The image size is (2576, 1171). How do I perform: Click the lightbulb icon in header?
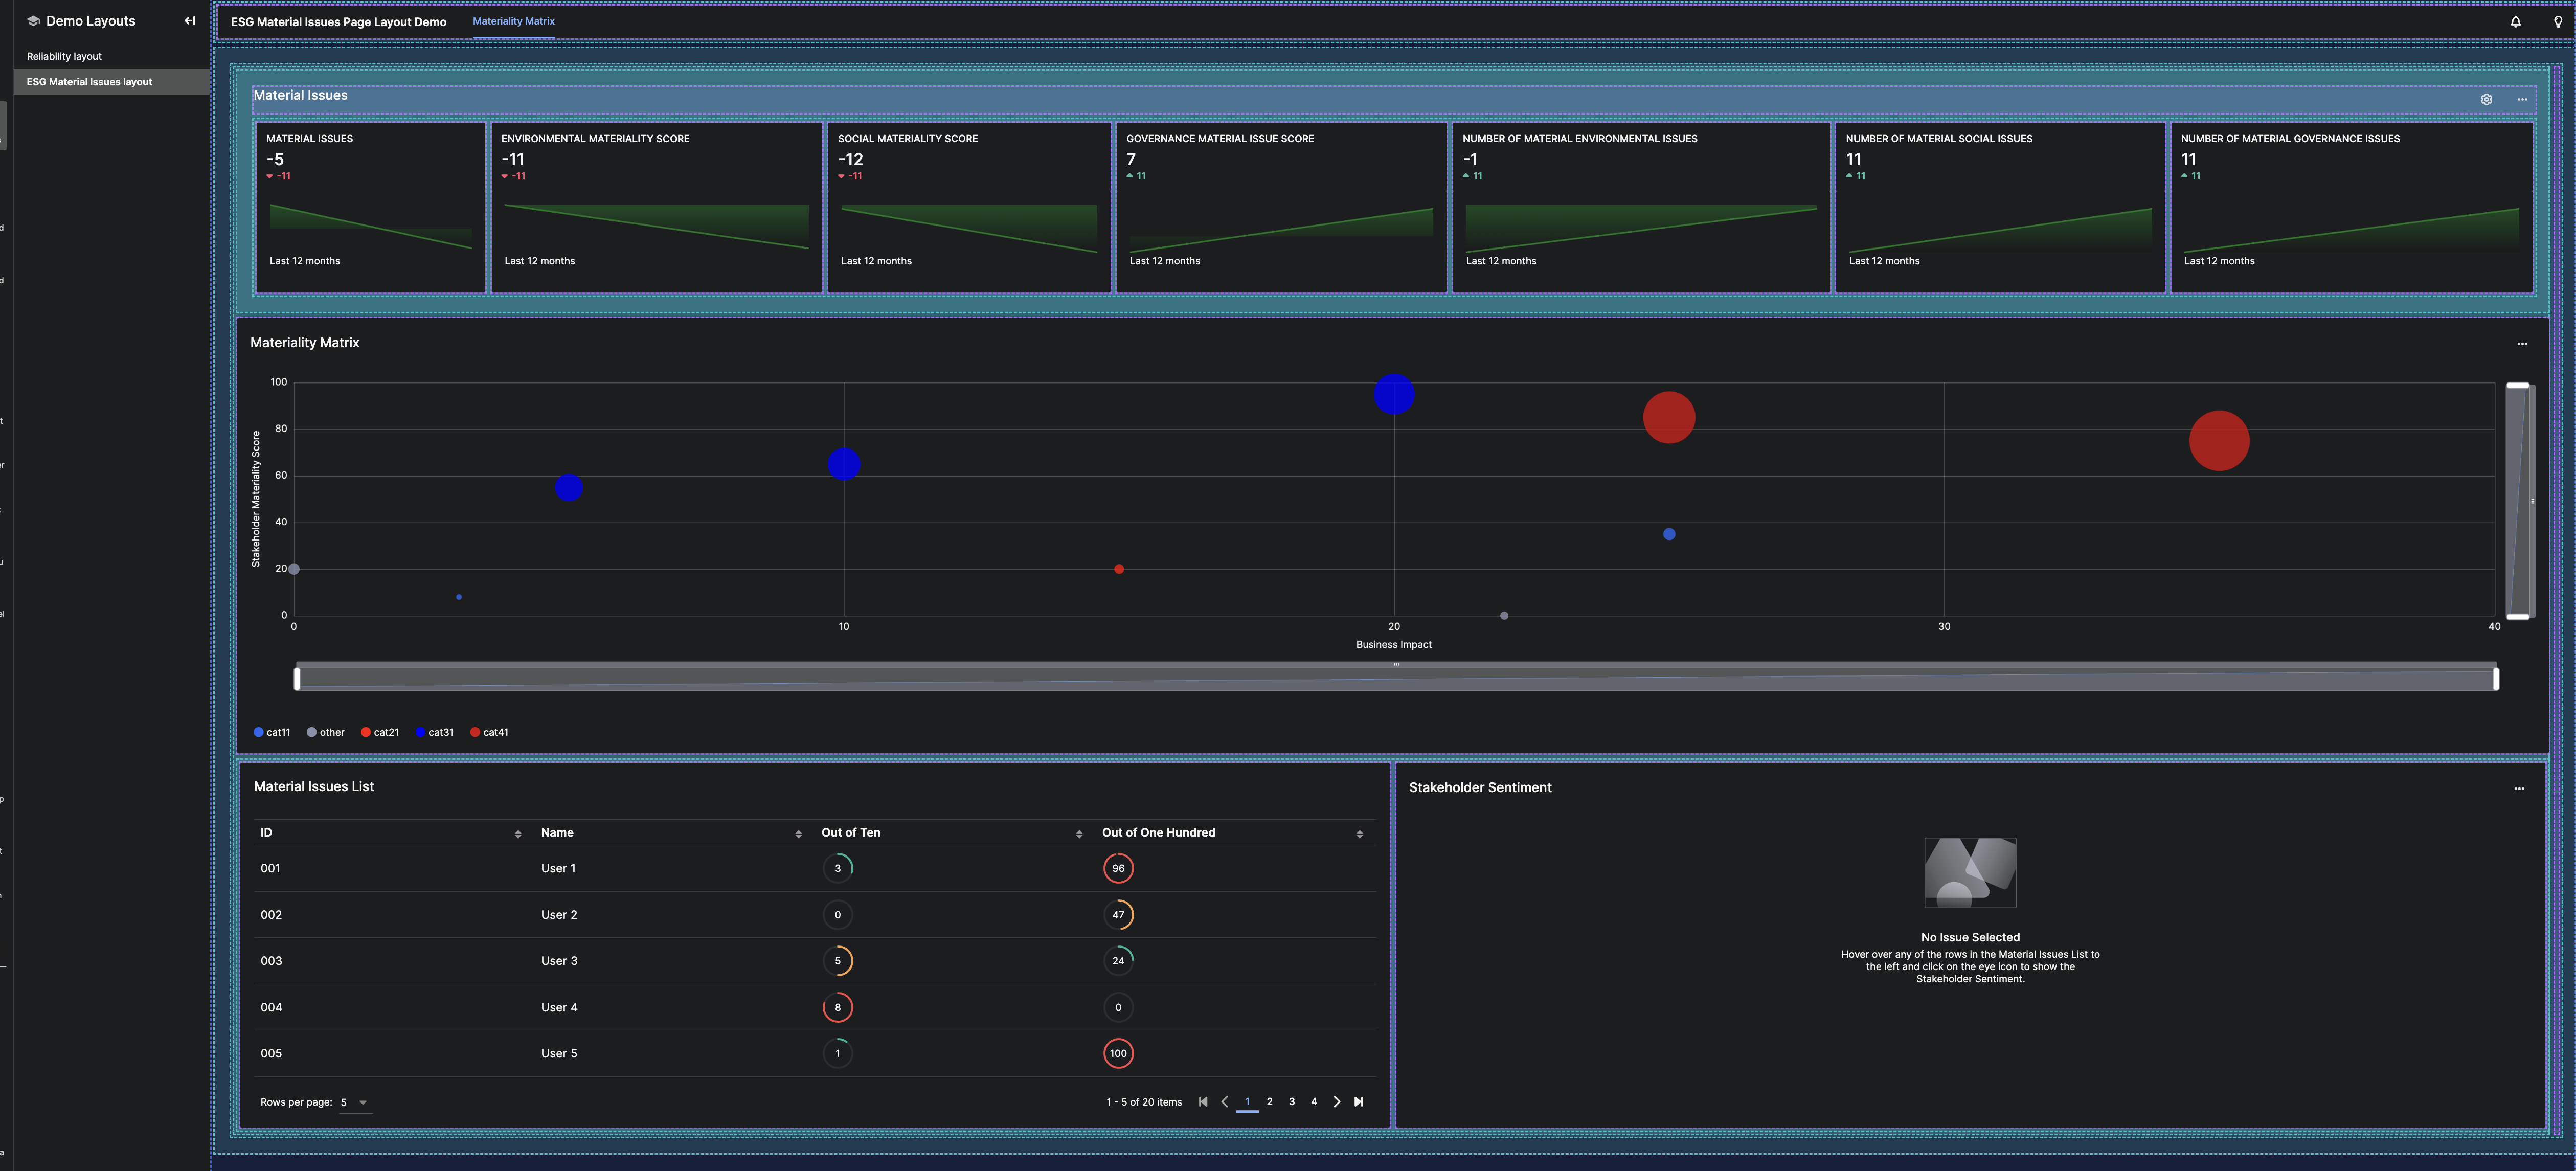coord(2557,22)
